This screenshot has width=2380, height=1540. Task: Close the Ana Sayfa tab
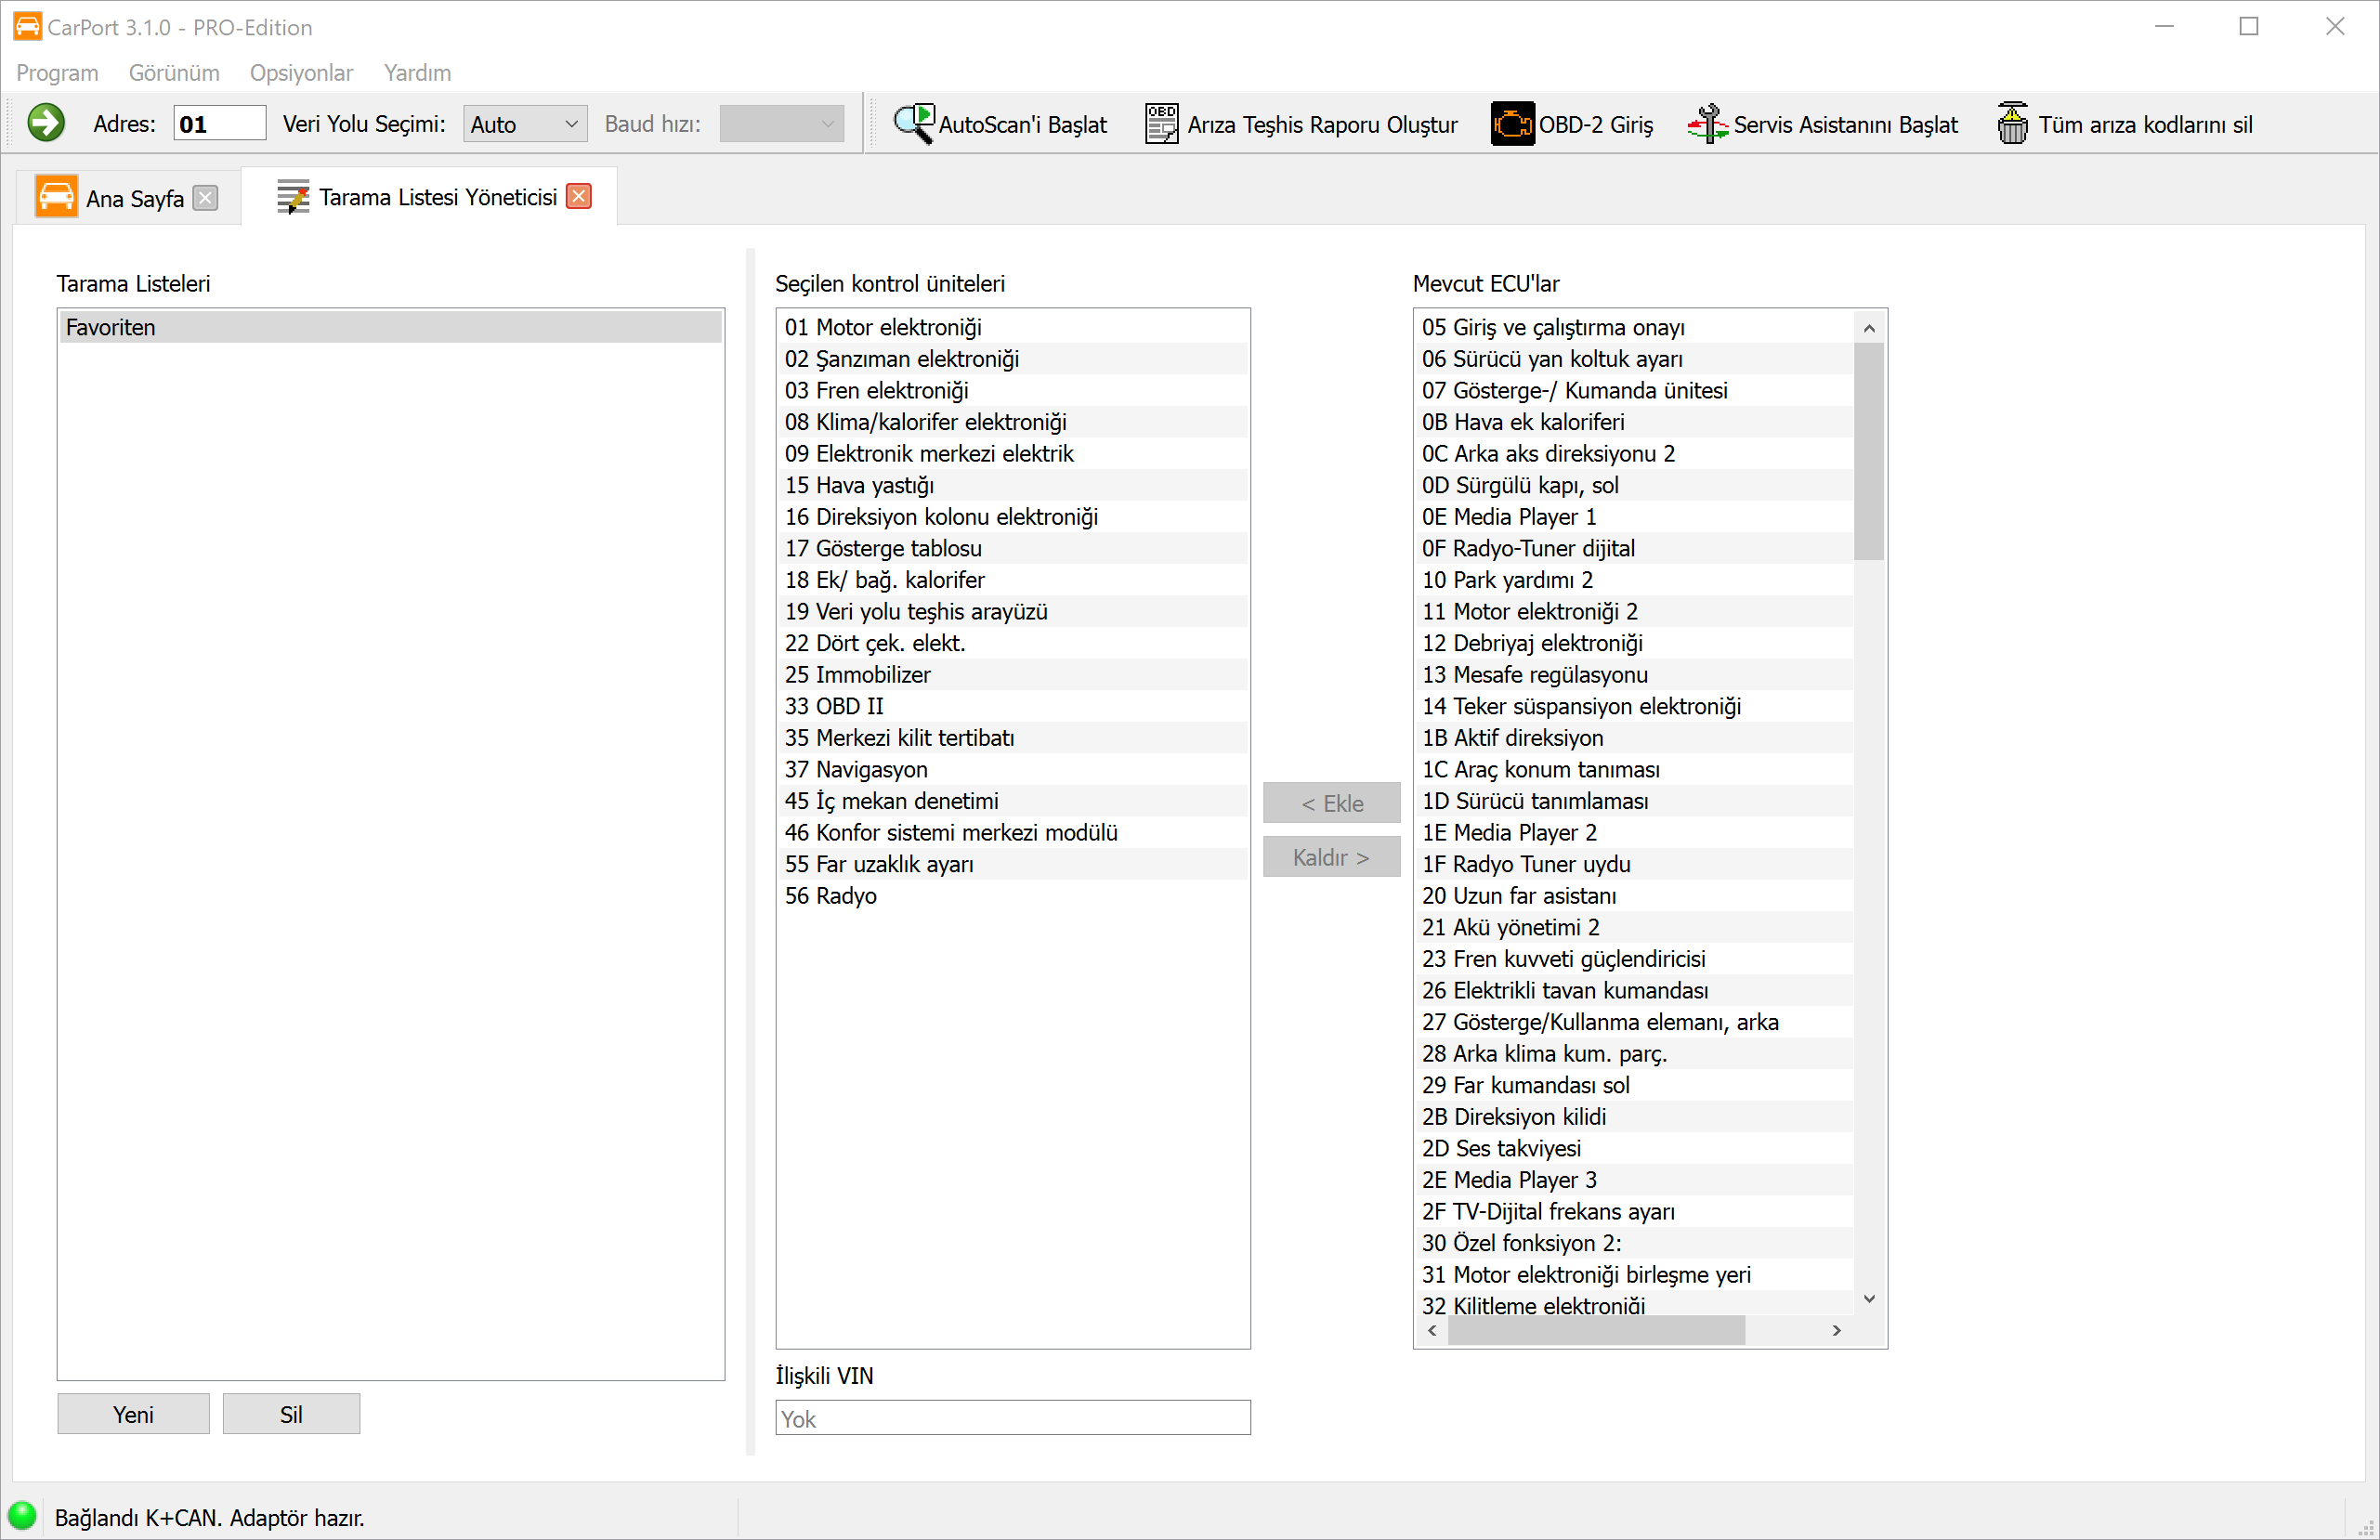[205, 198]
